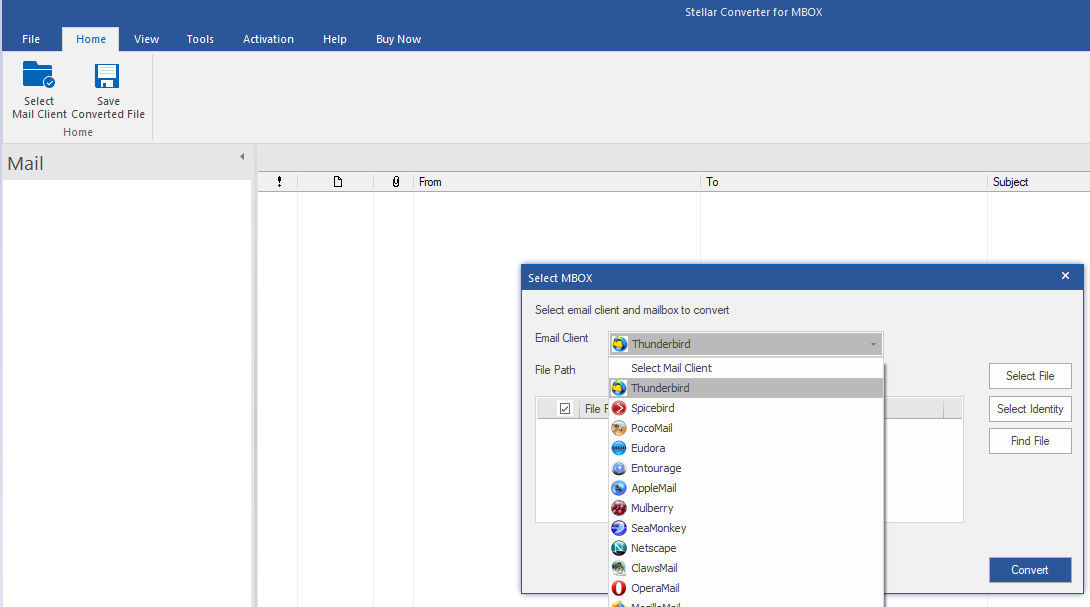Select PocoMail from the client list
Image resolution: width=1090 pixels, height=607 pixels.
(x=746, y=428)
